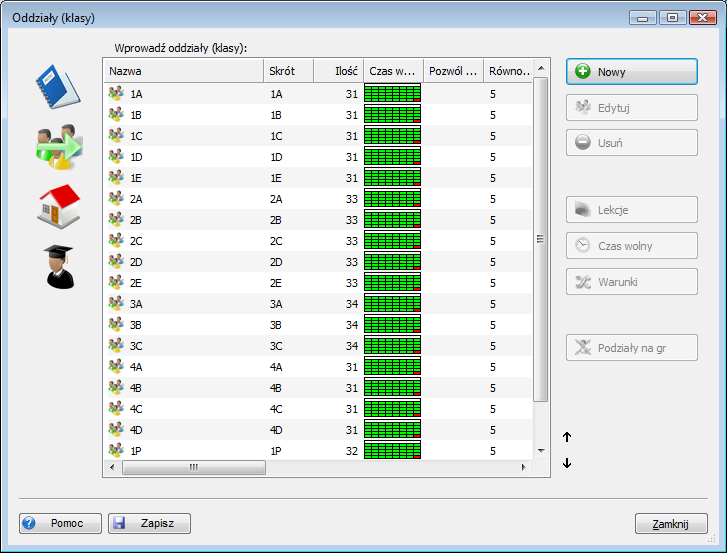Select the row named 4B
727x553 pixels.
pos(319,388)
